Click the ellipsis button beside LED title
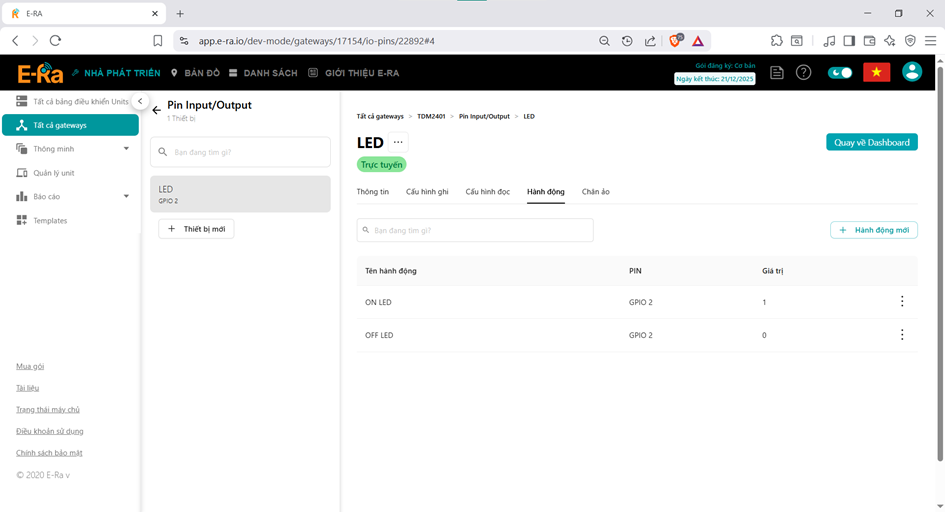This screenshot has width=945, height=512. 397,143
